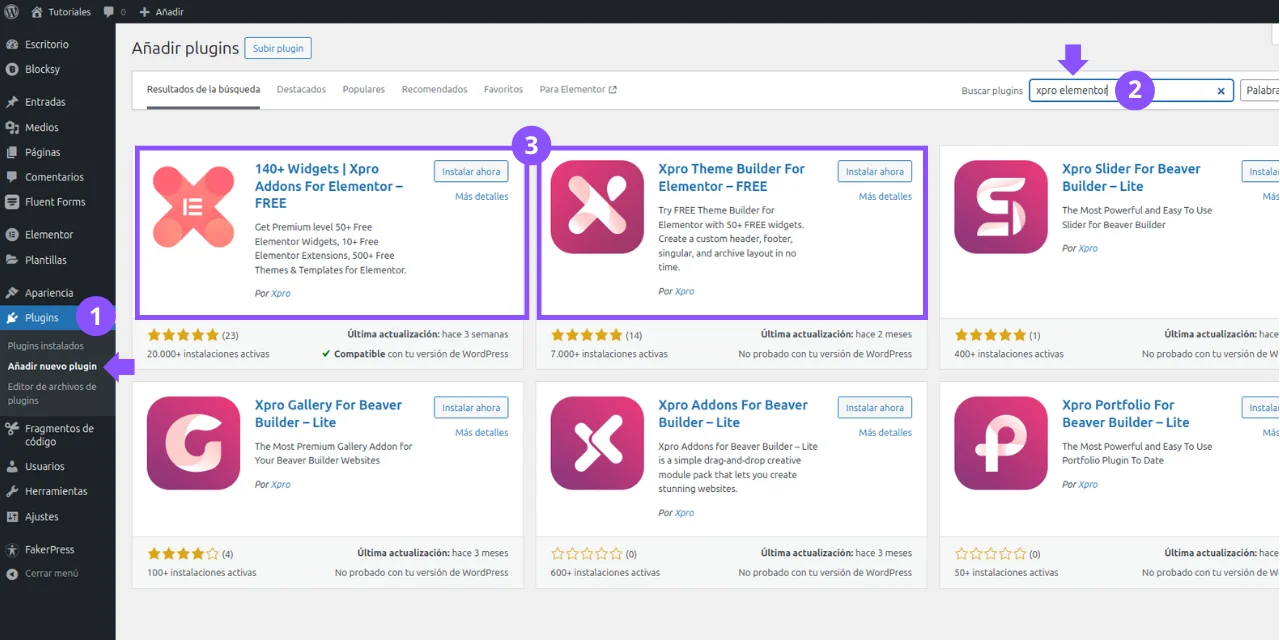Click the 7.000+ instalaciones activas text
The width and height of the screenshot is (1280, 640).
coord(609,354)
